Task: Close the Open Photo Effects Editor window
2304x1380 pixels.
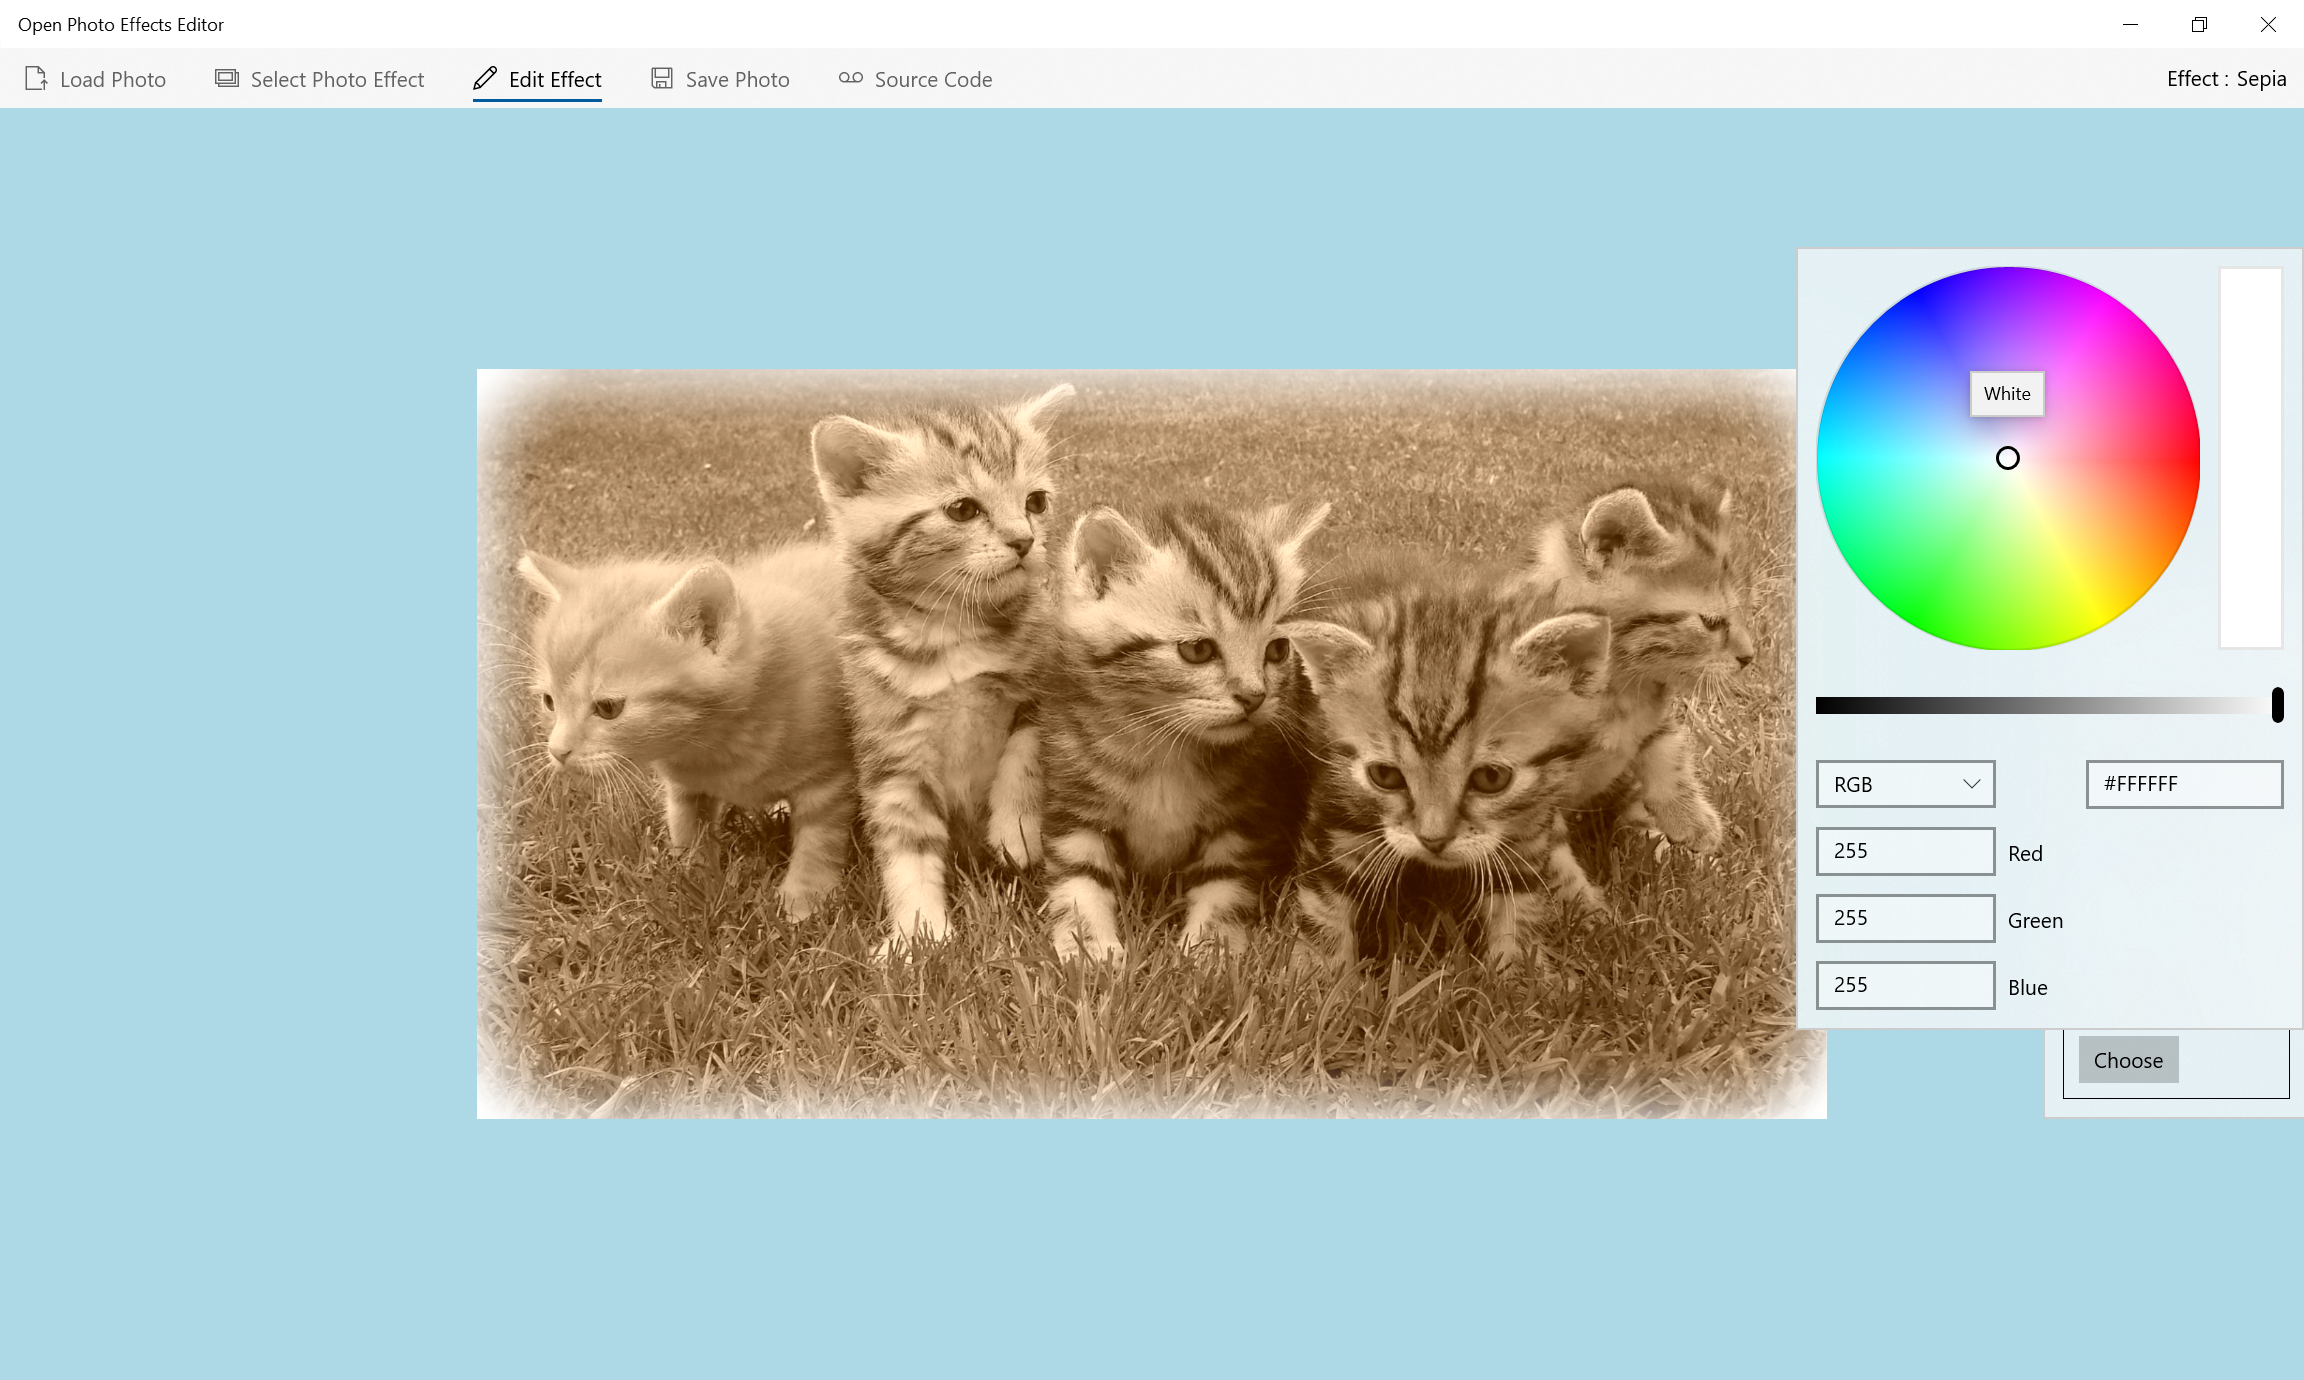Action: [x=2268, y=24]
